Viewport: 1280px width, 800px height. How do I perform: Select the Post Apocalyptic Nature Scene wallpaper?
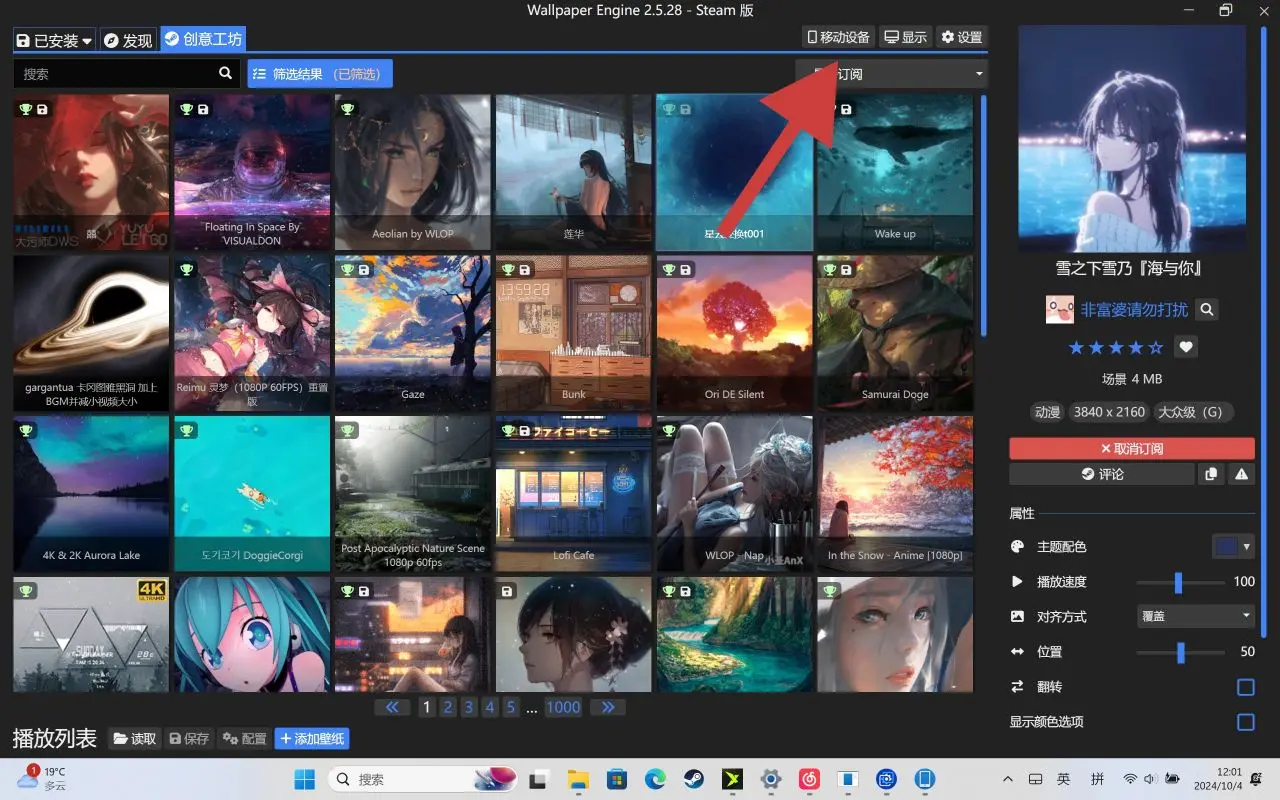click(x=413, y=494)
